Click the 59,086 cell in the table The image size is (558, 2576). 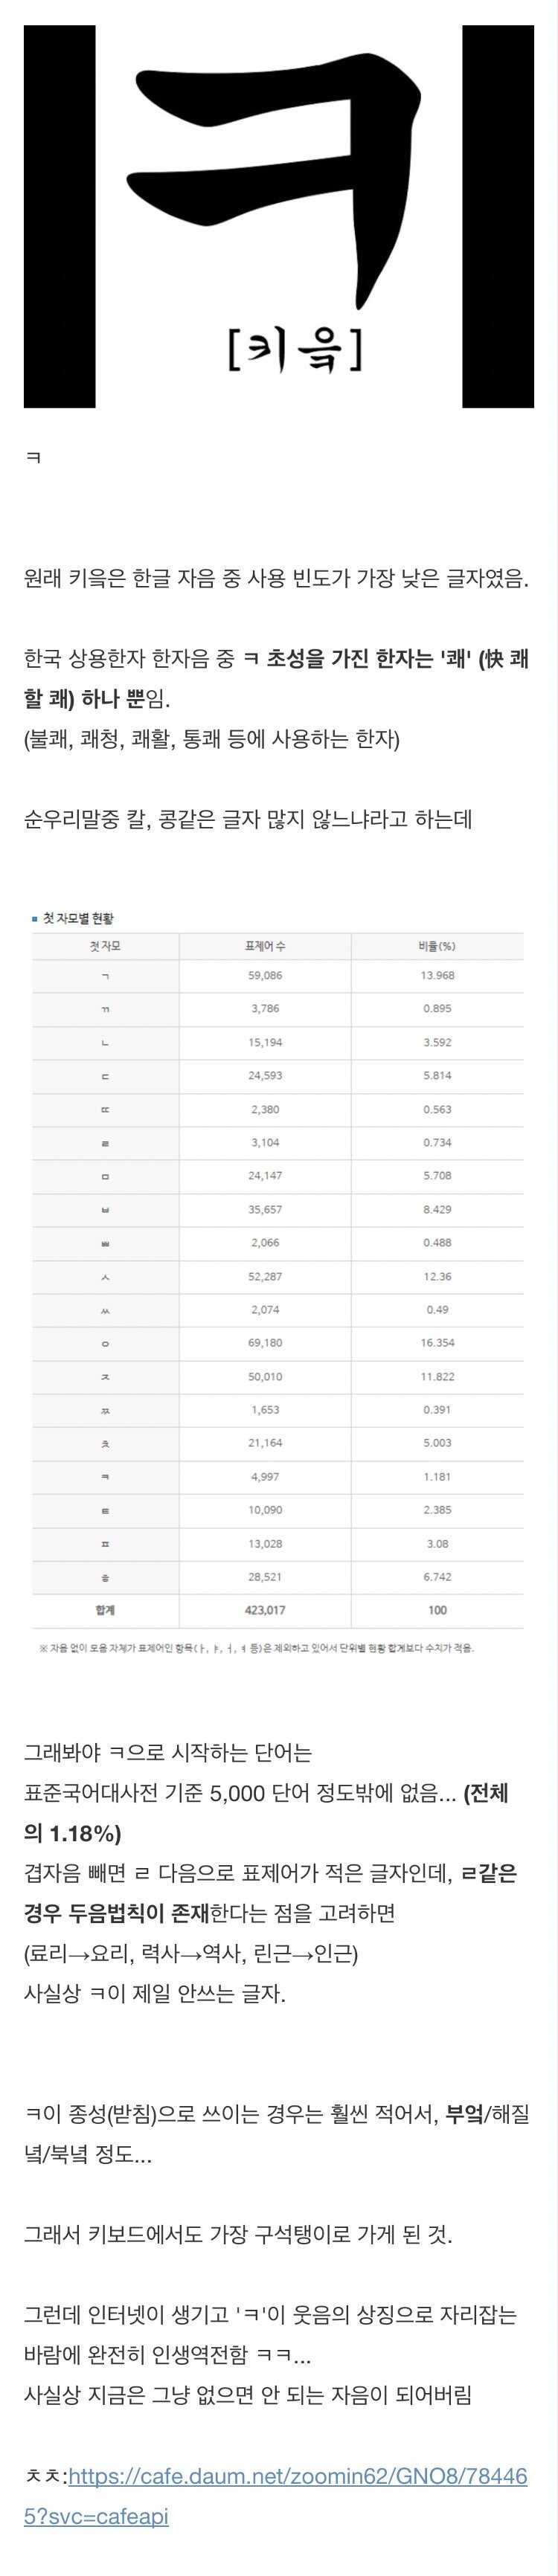[265, 975]
